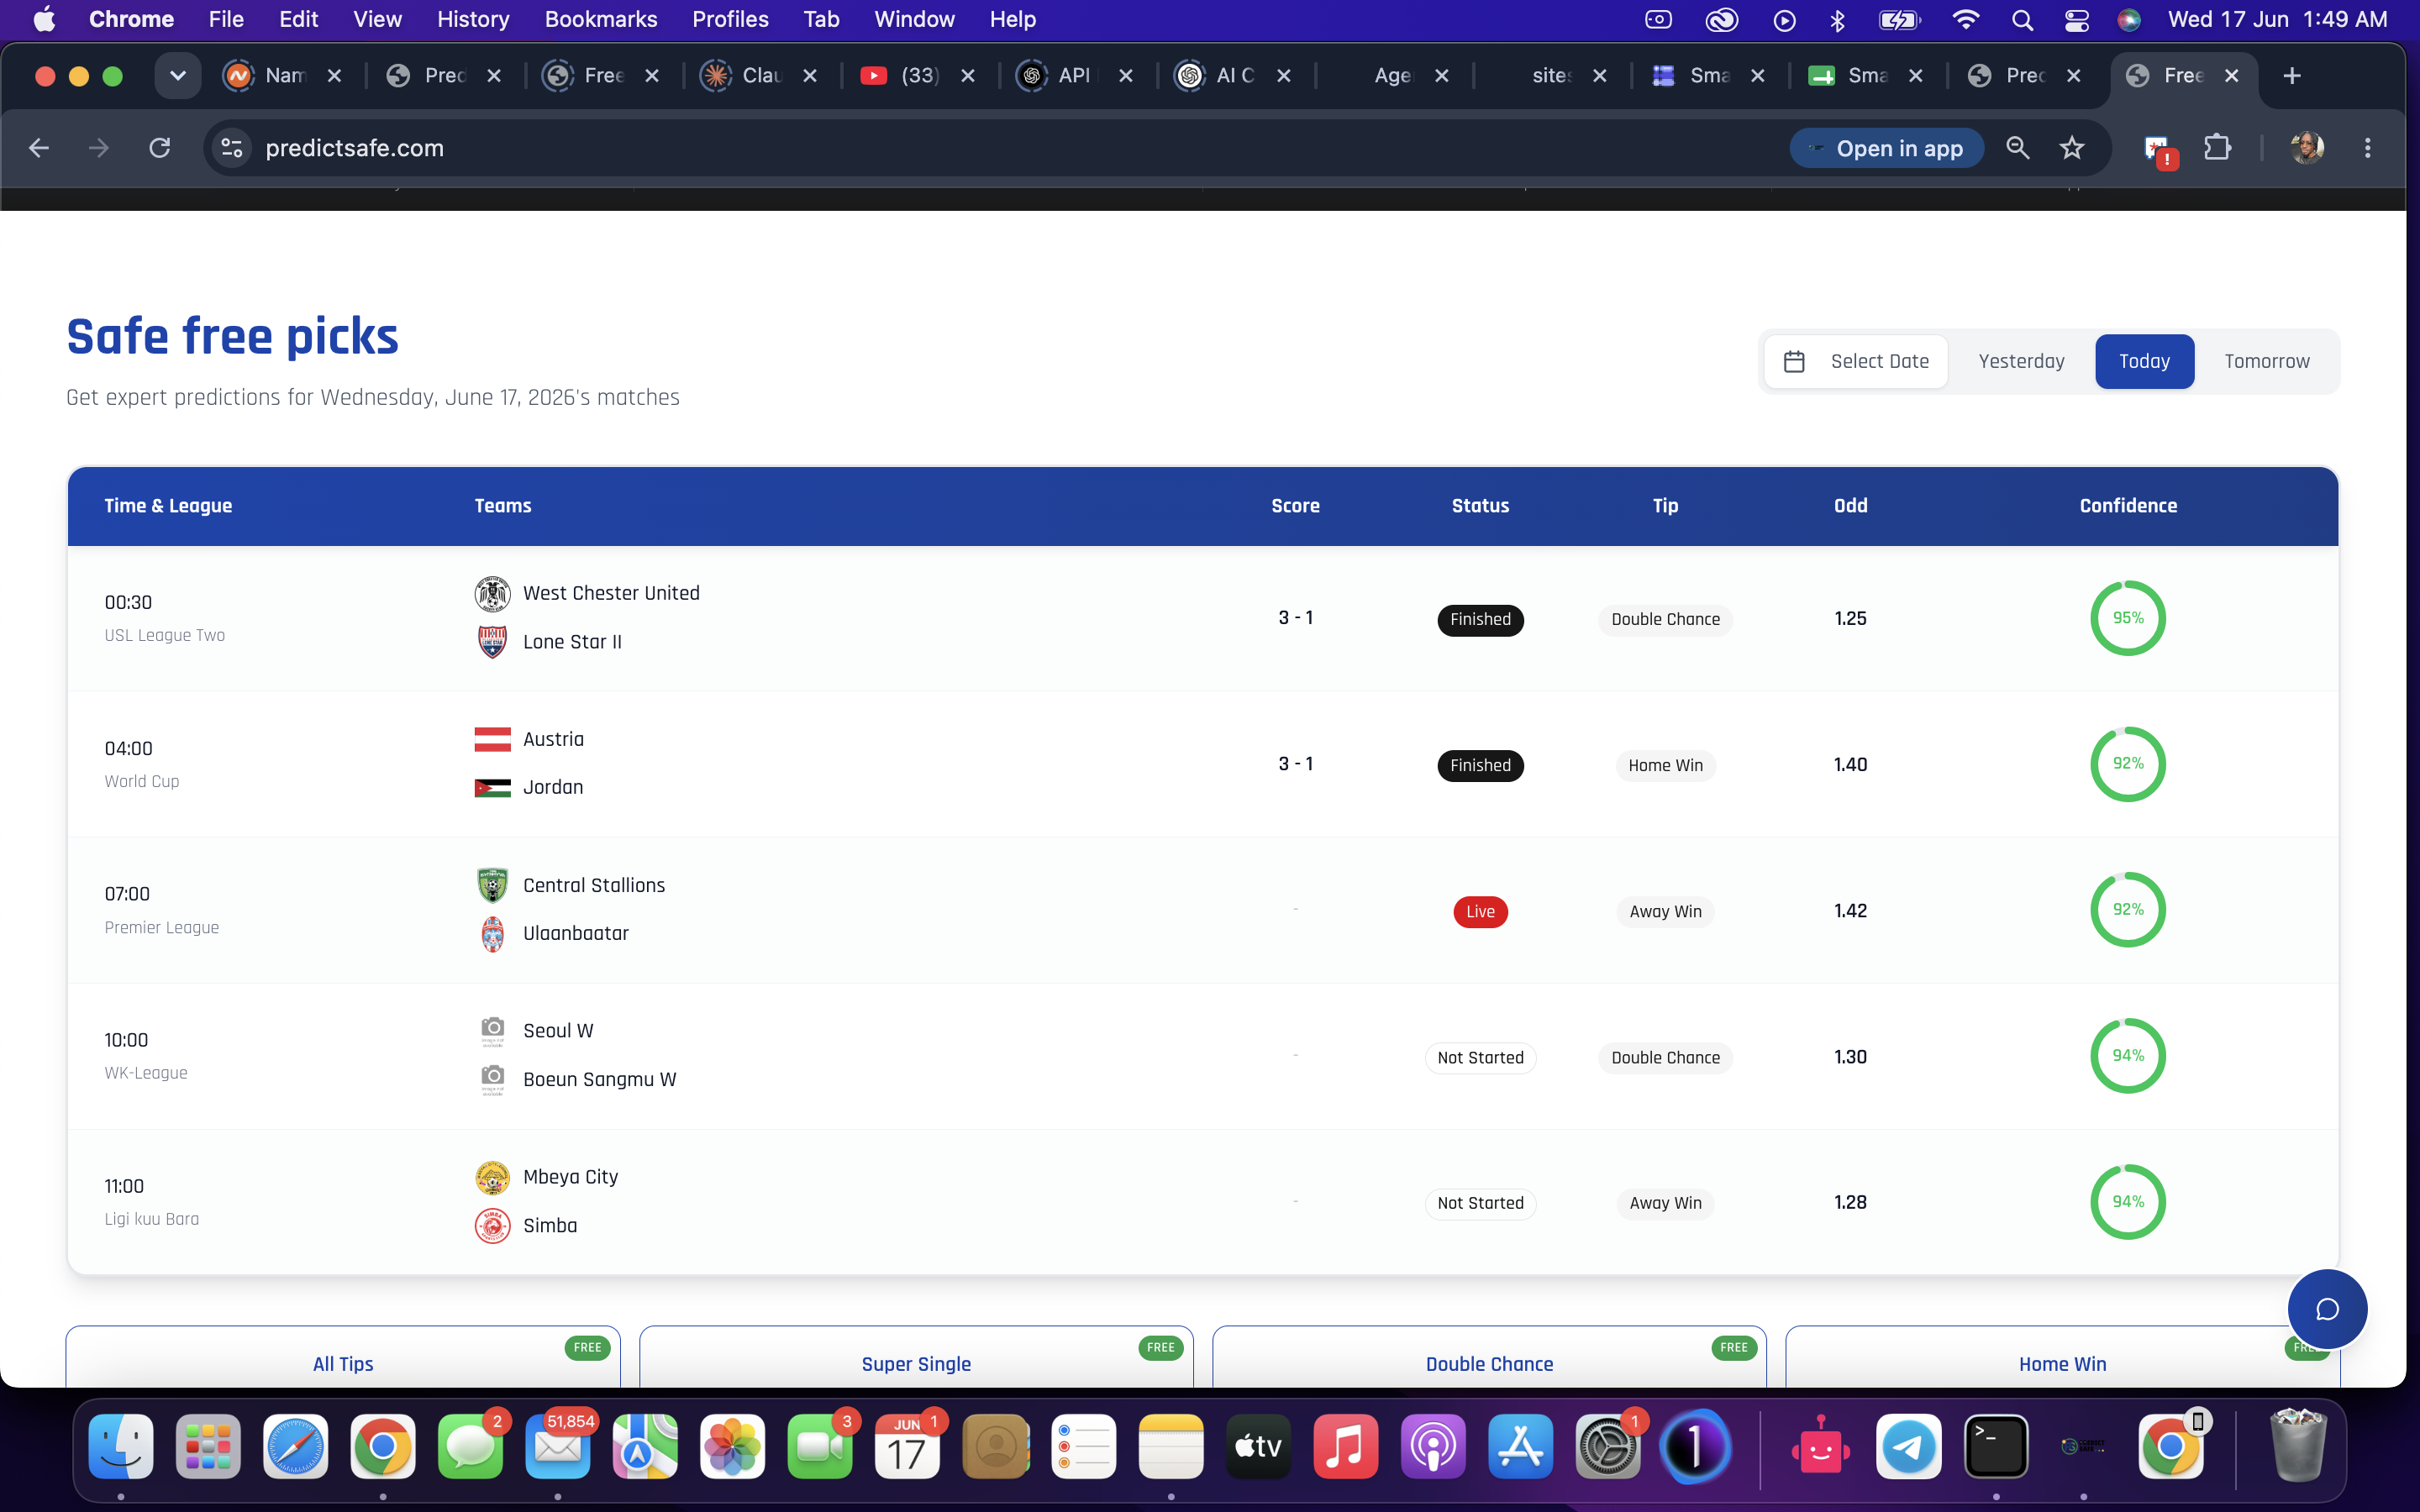Click the browser forward arrow

click(98, 148)
